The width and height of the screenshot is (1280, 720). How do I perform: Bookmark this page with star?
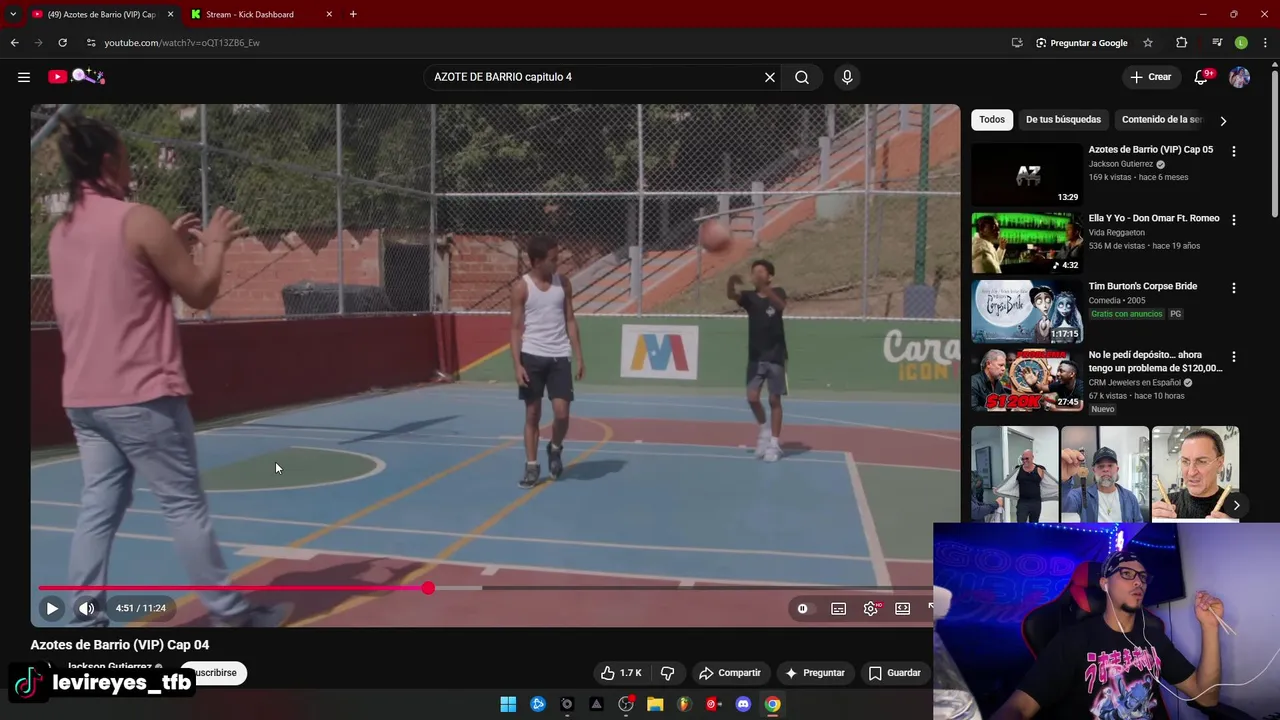[1148, 43]
